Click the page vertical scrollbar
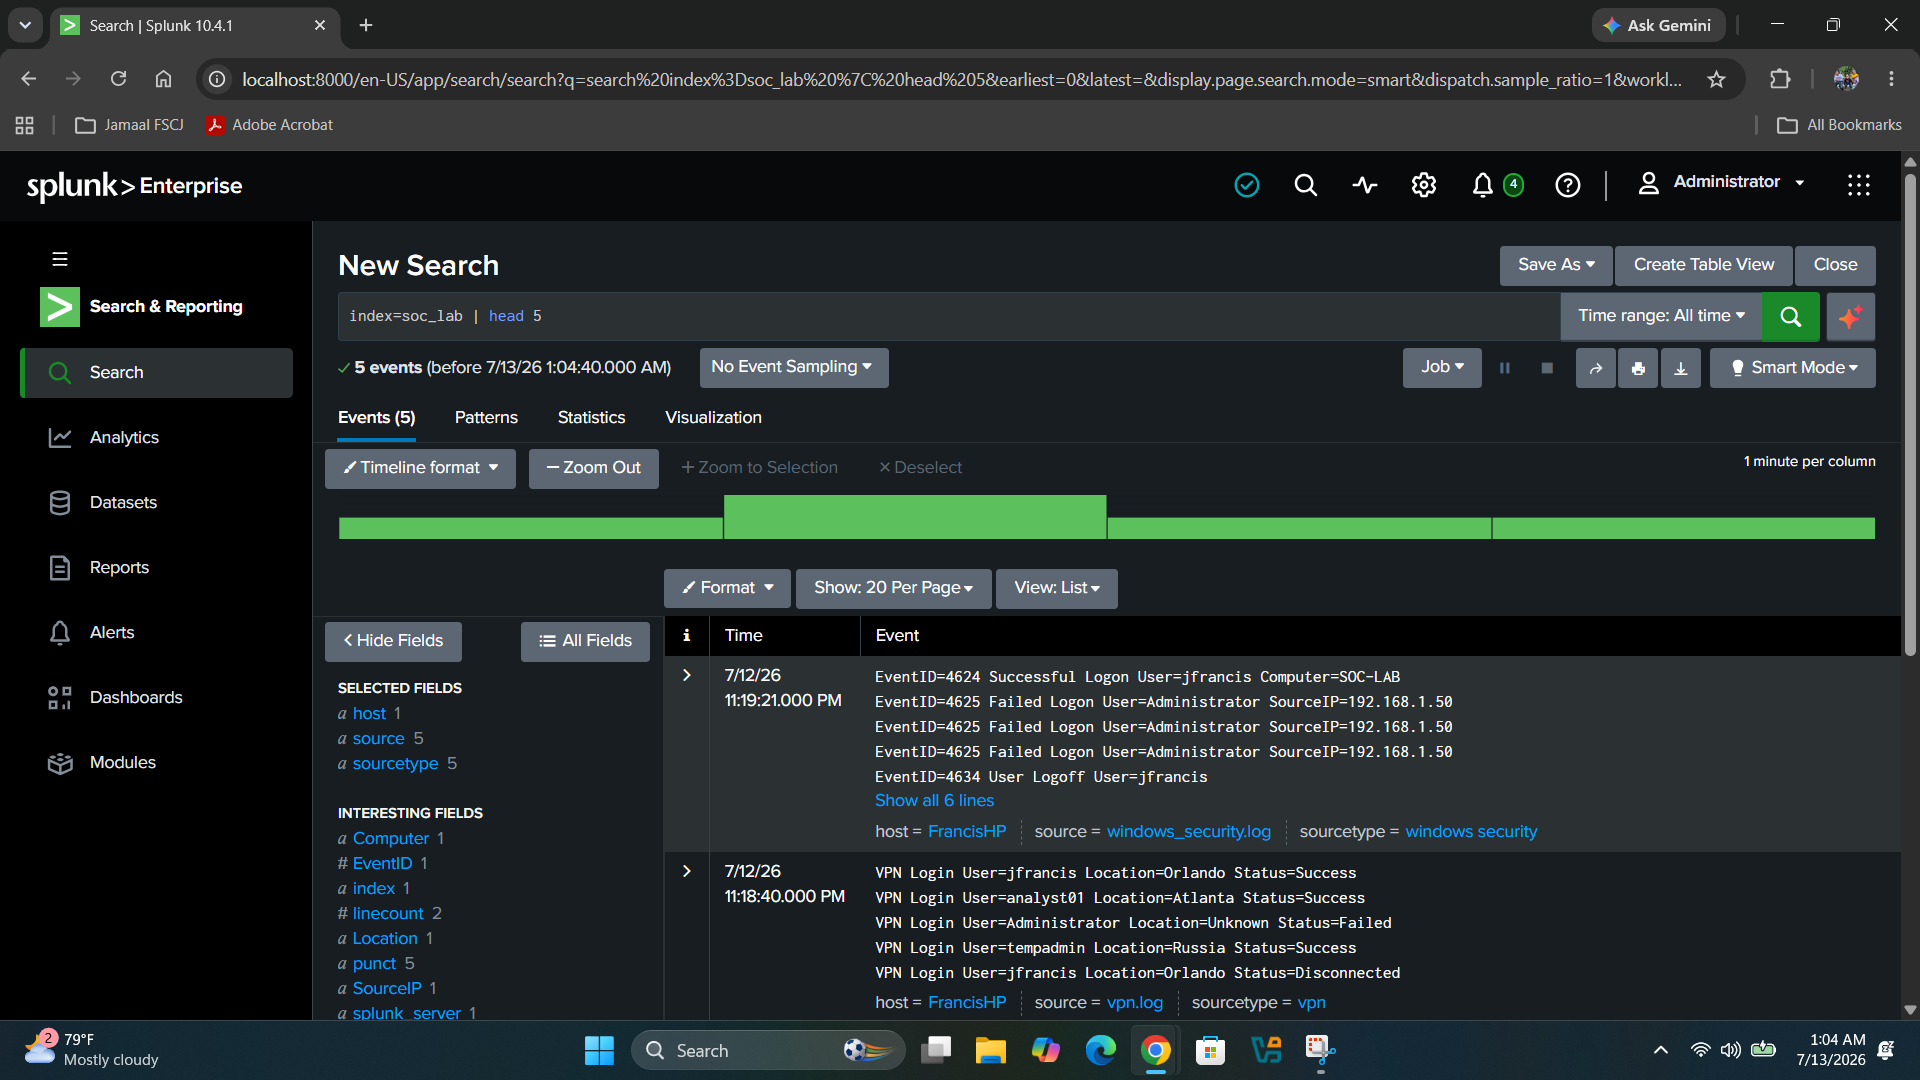The height and width of the screenshot is (1080, 1920). click(1910, 415)
